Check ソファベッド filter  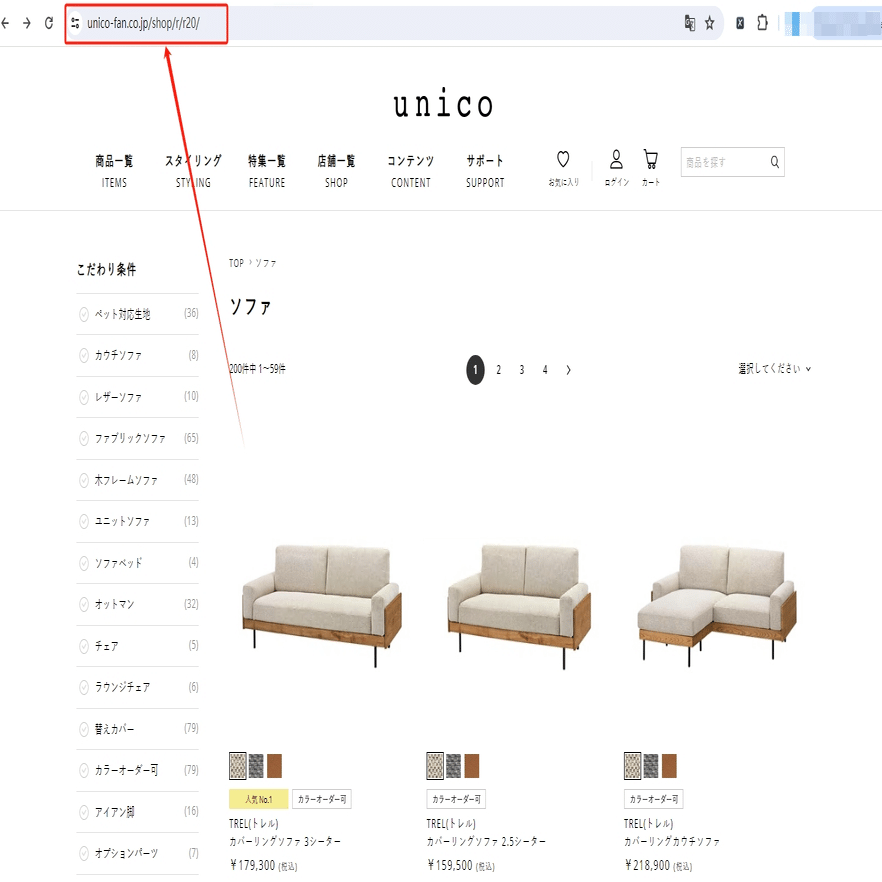(x=84, y=563)
